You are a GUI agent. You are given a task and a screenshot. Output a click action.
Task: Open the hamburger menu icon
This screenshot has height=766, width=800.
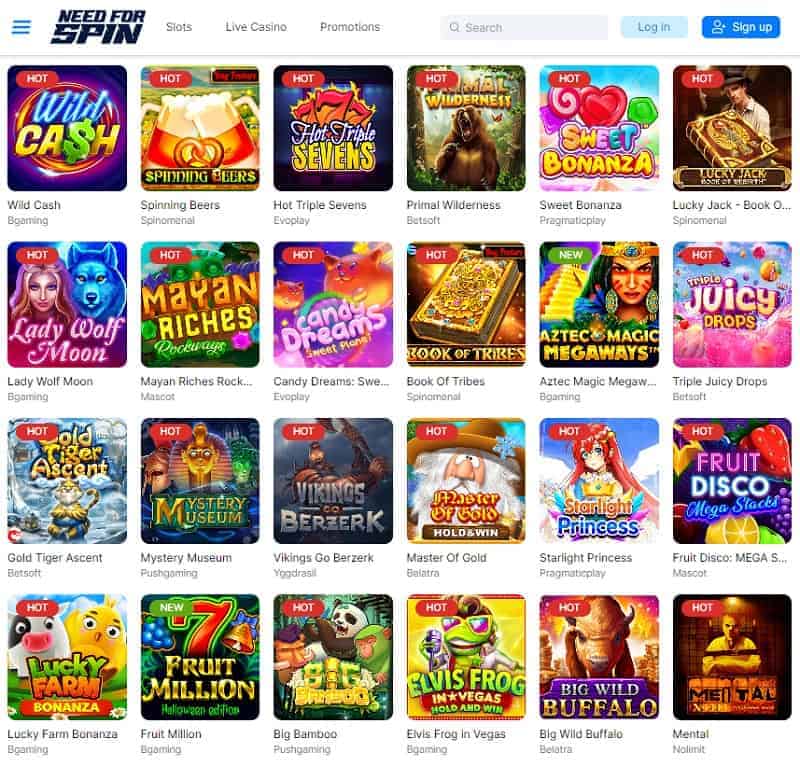tap(21, 27)
